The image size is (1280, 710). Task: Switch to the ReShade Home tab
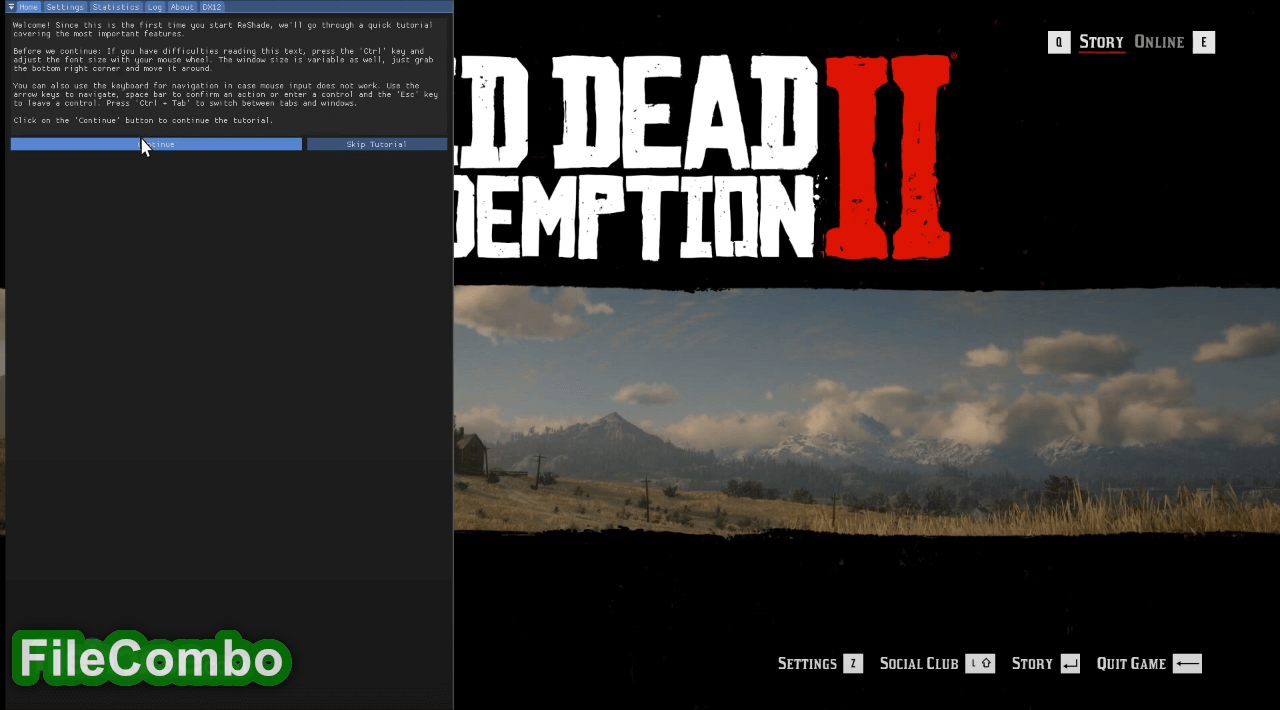tap(28, 7)
